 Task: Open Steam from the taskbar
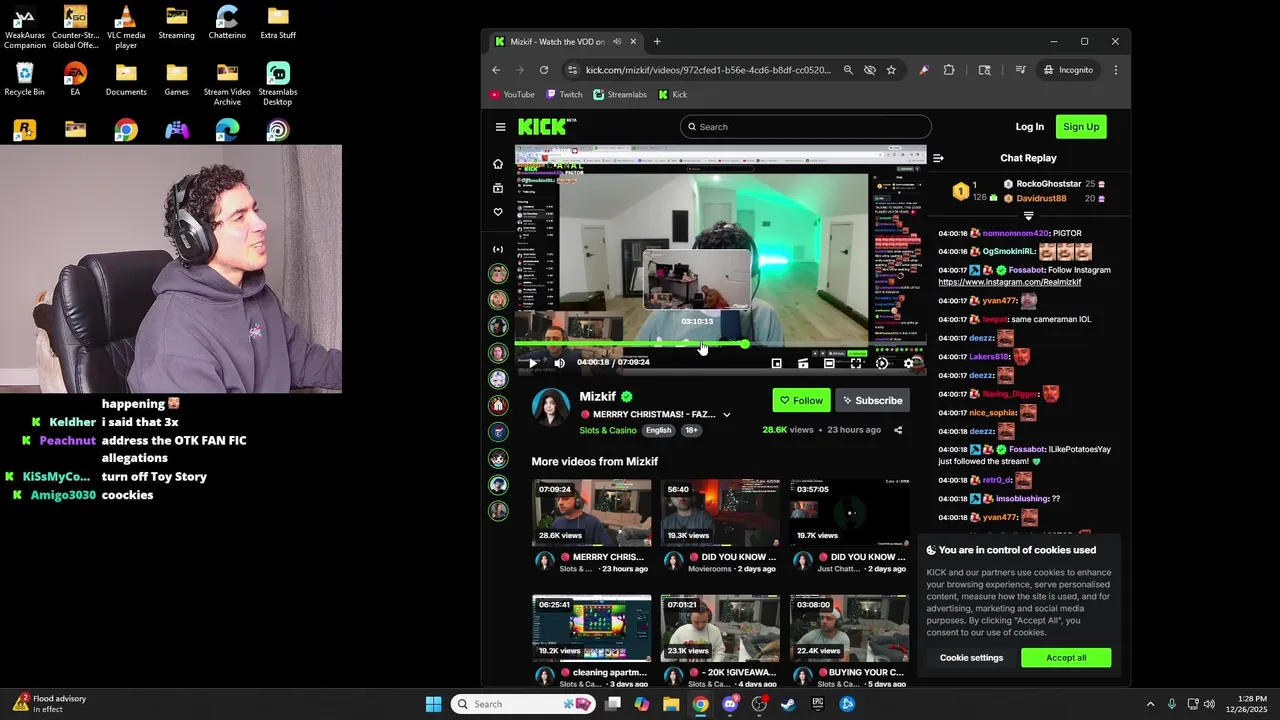click(x=788, y=704)
